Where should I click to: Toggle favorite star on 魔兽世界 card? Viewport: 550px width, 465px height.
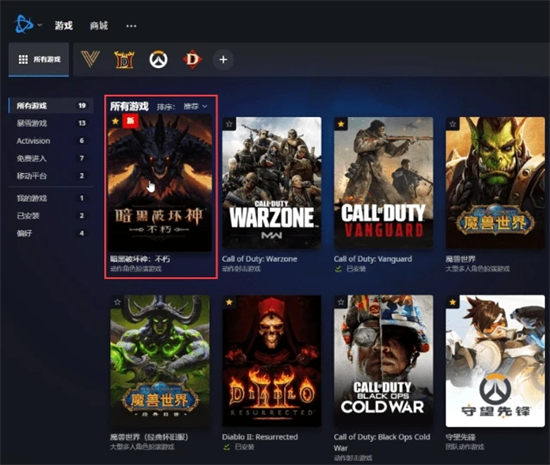[452, 124]
